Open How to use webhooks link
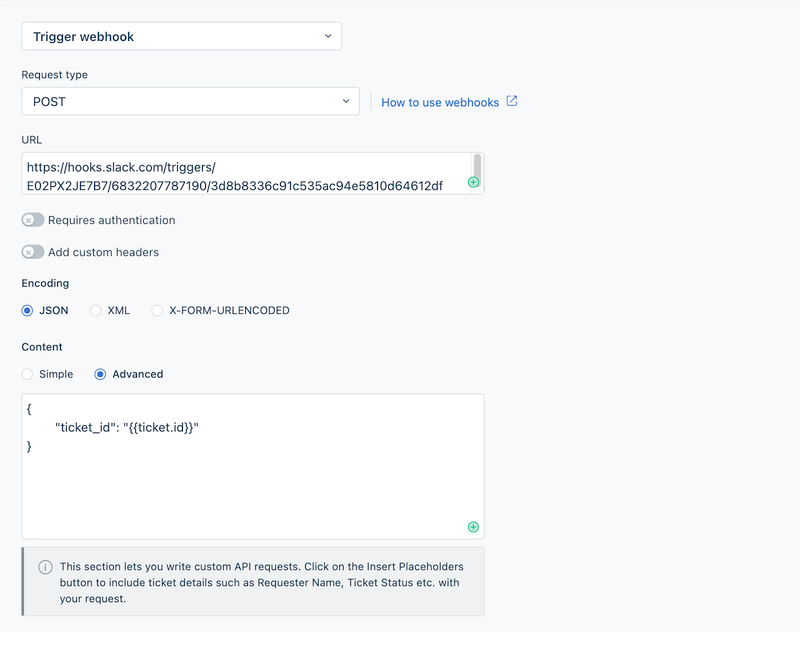 (x=440, y=102)
